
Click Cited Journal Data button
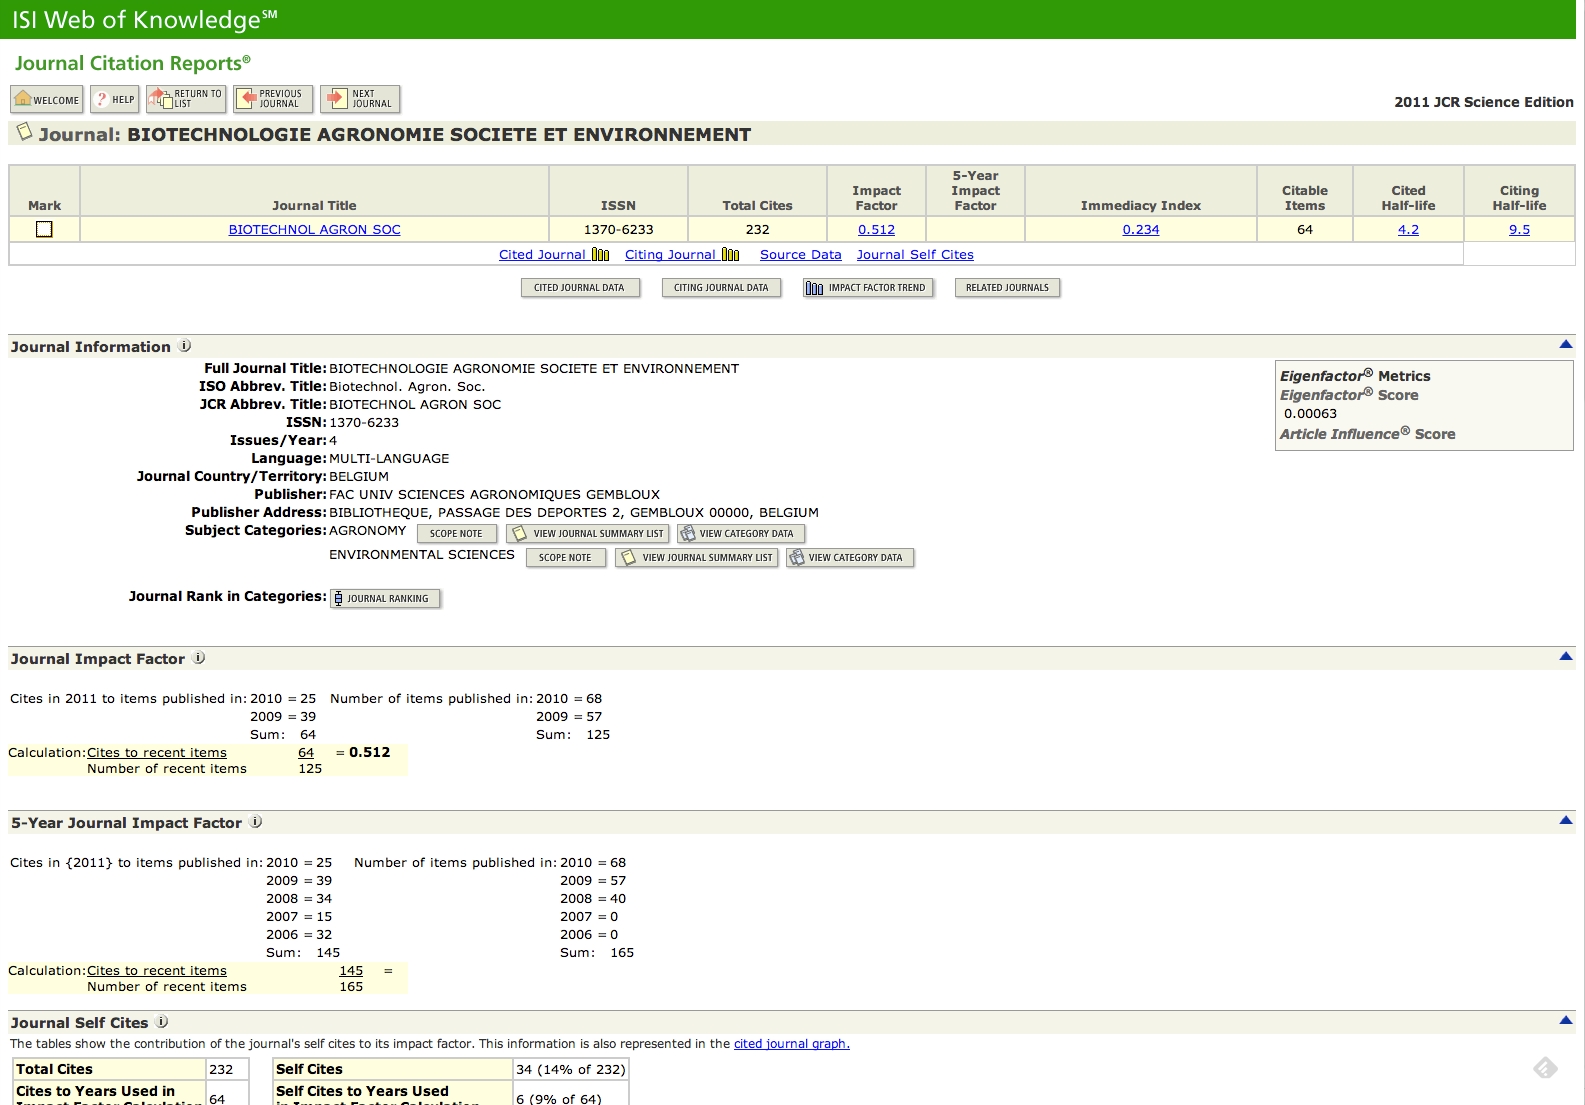click(x=580, y=288)
